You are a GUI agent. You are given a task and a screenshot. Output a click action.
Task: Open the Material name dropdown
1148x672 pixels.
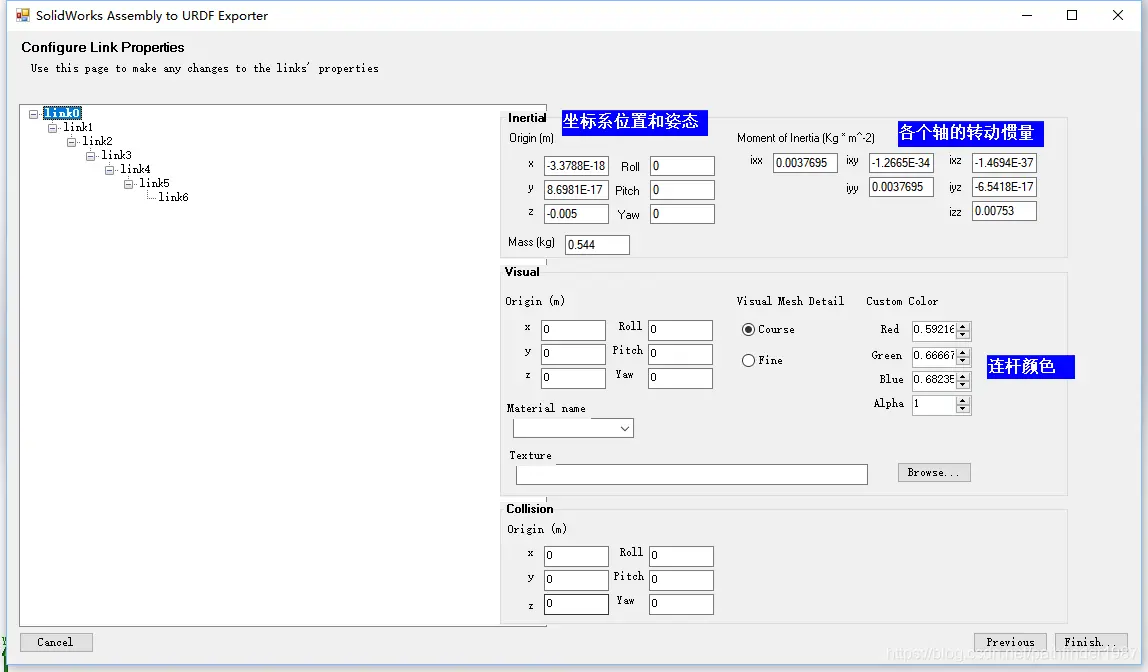point(624,429)
